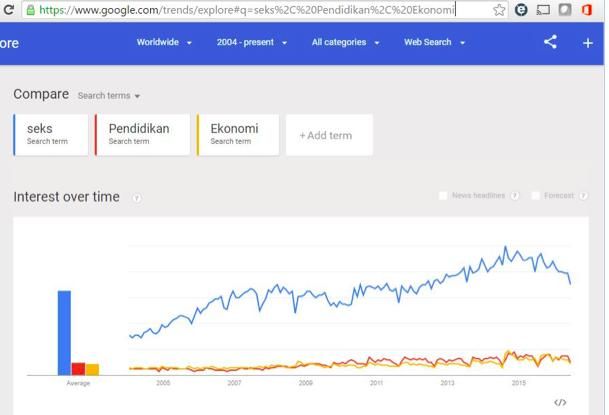This screenshot has height=415, width=609.
Task: Open the Web Search type dropdown
Action: pyautogui.click(x=434, y=42)
